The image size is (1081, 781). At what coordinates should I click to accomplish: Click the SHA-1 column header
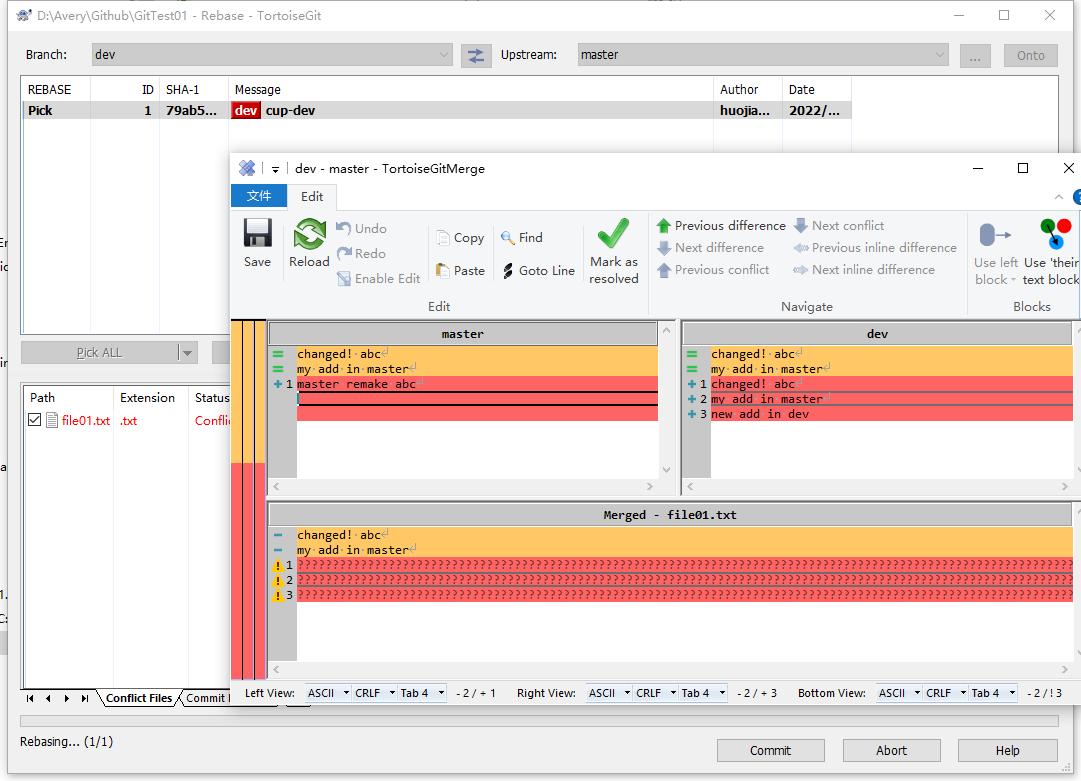click(x=194, y=90)
